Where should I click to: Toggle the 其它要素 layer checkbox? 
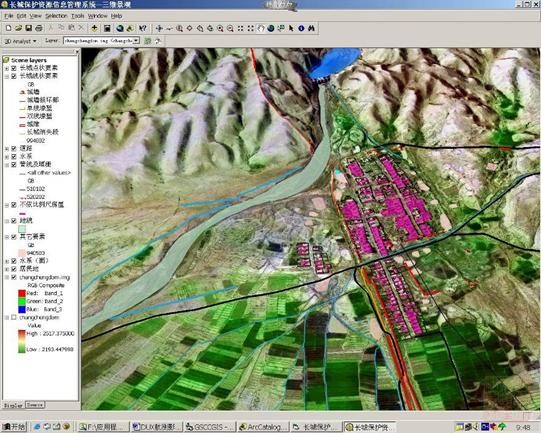14,237
